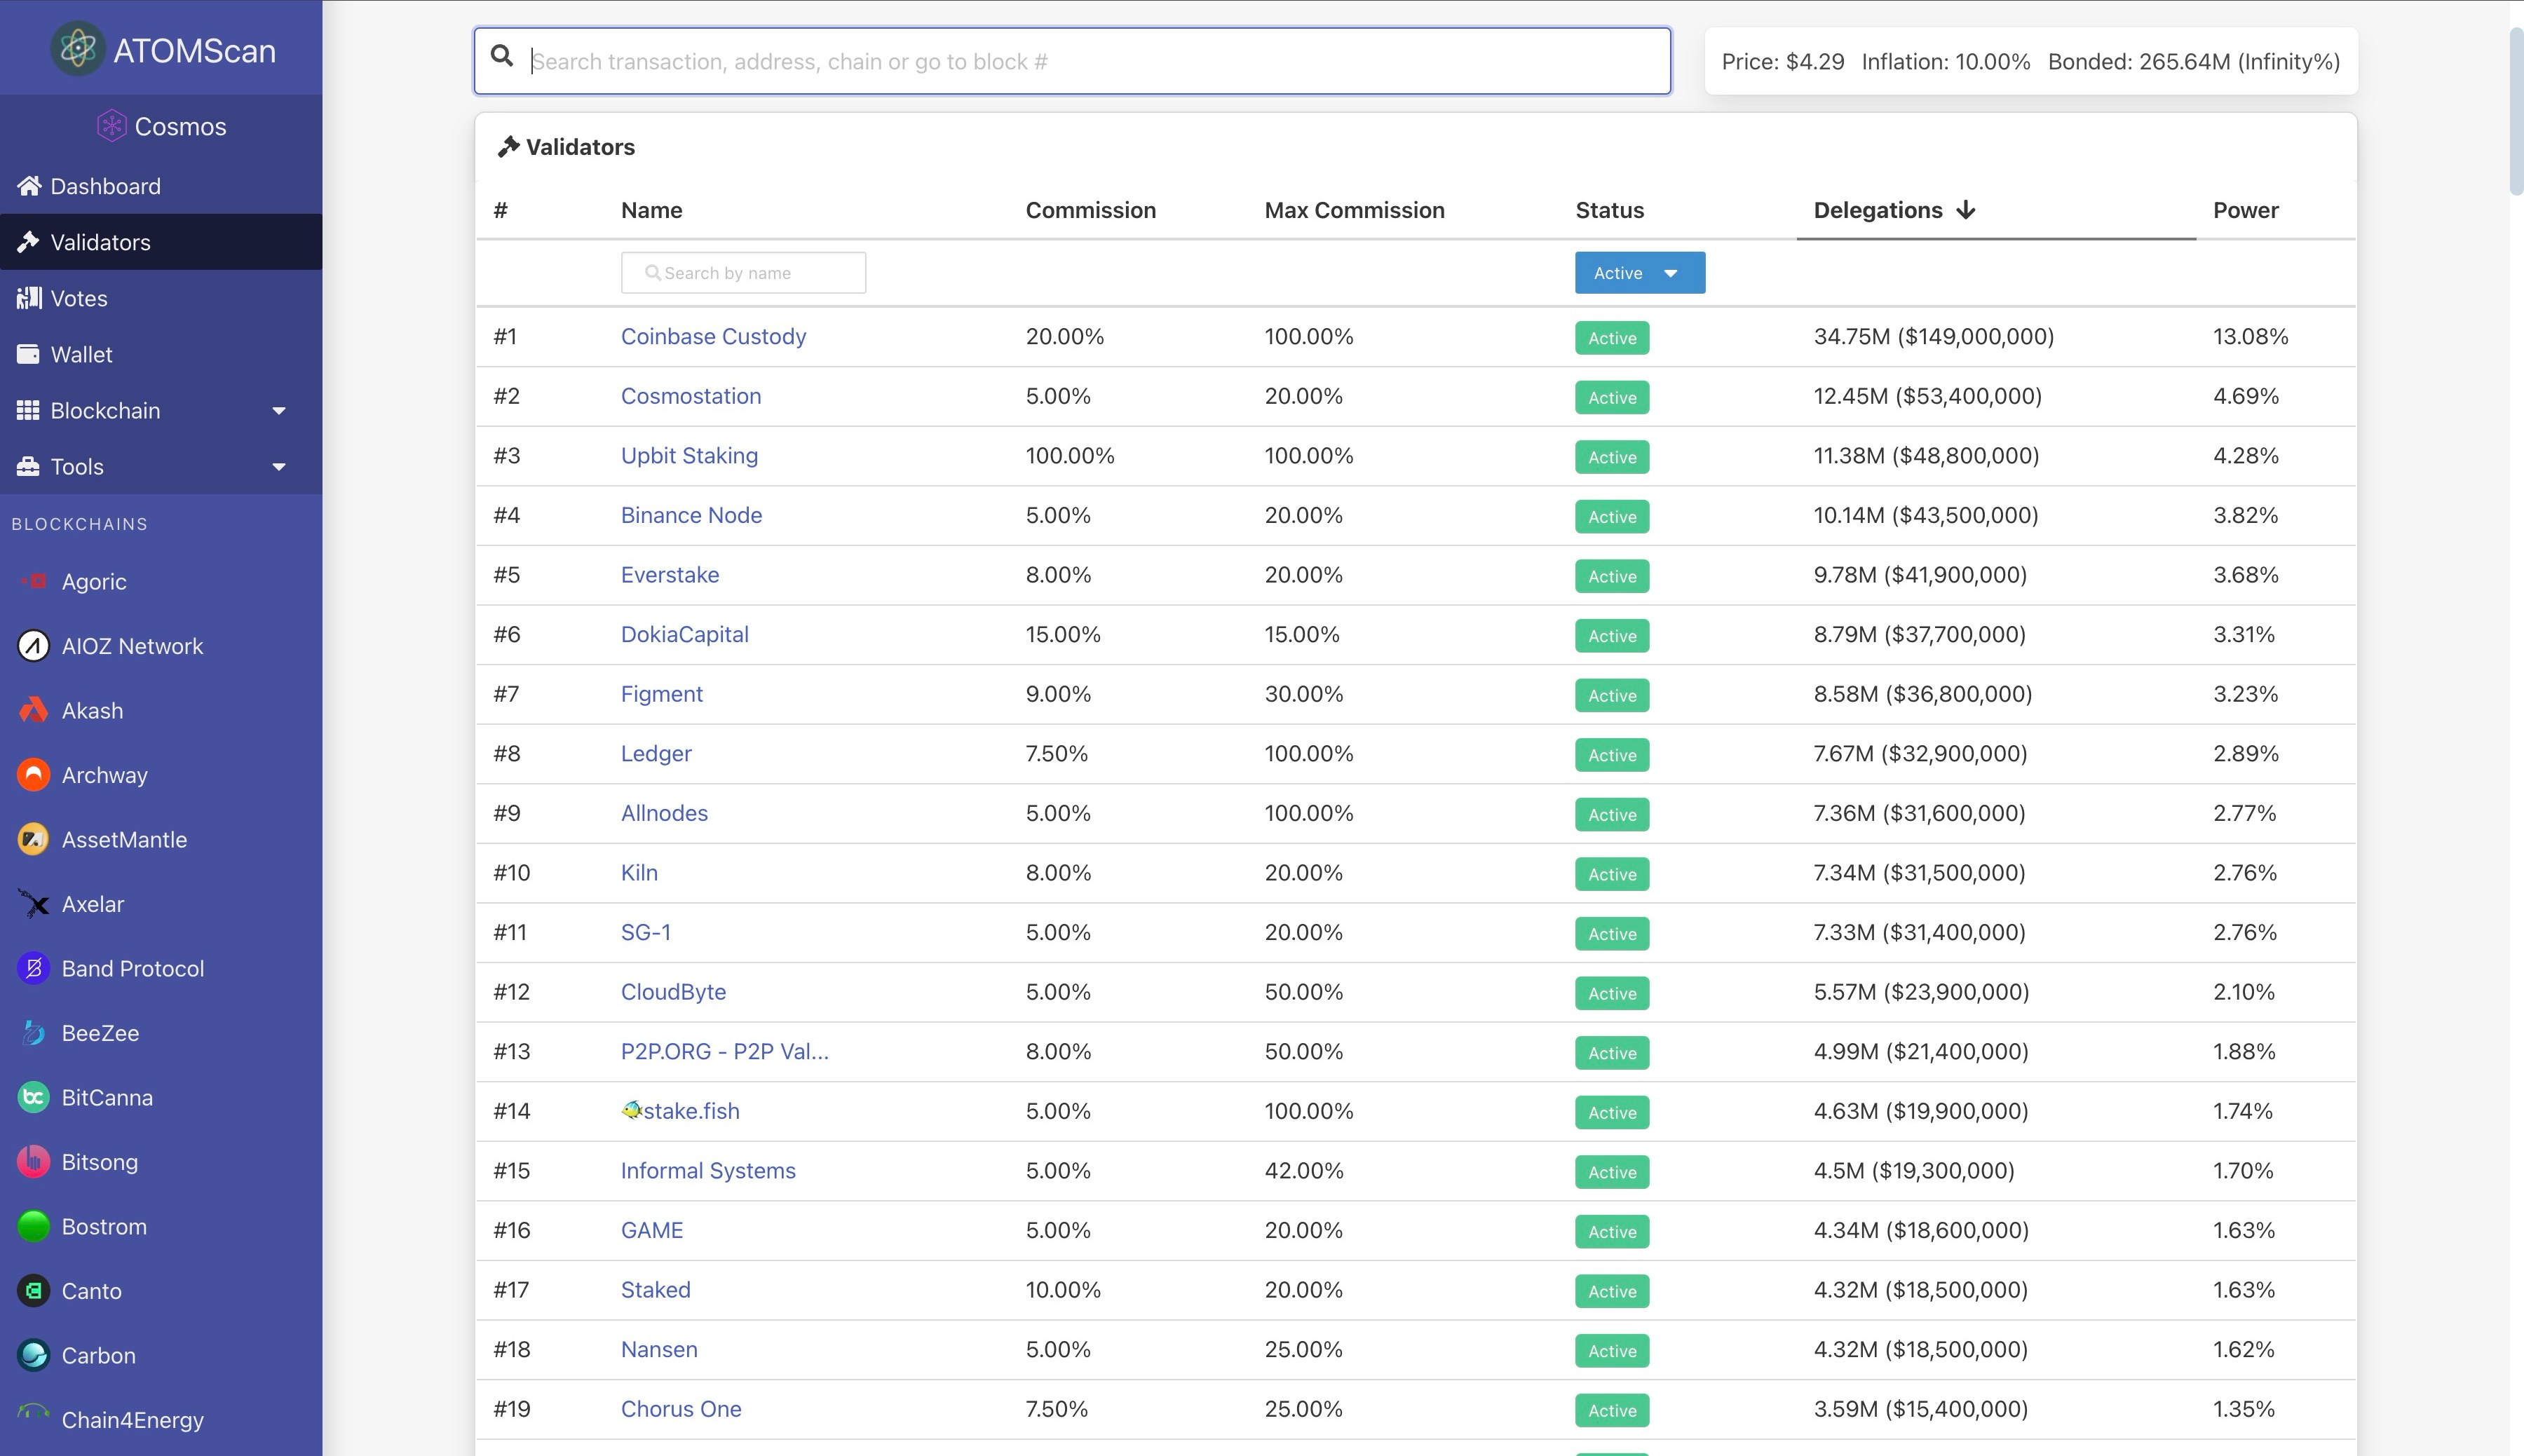
Task: Click the Search by name field
Action: [743, 273]
